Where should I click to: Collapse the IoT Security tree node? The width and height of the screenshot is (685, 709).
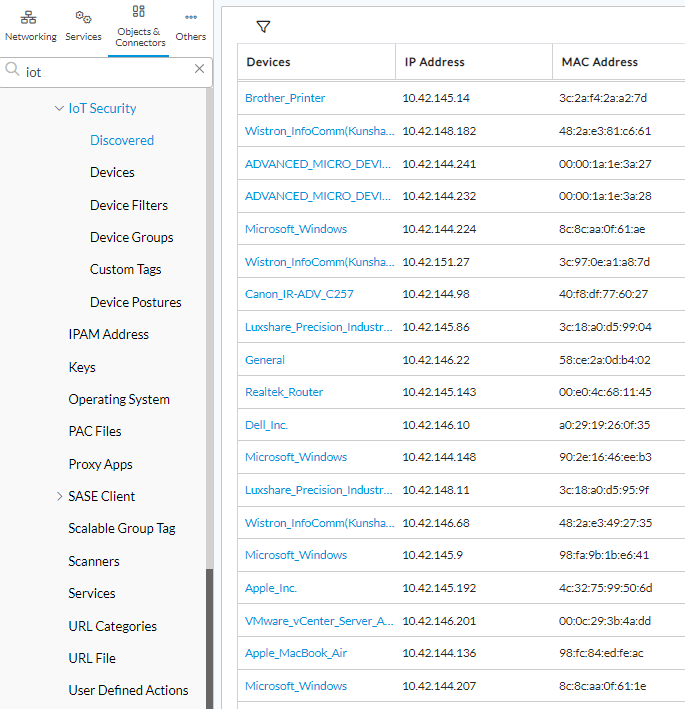[x=59, y=109]
